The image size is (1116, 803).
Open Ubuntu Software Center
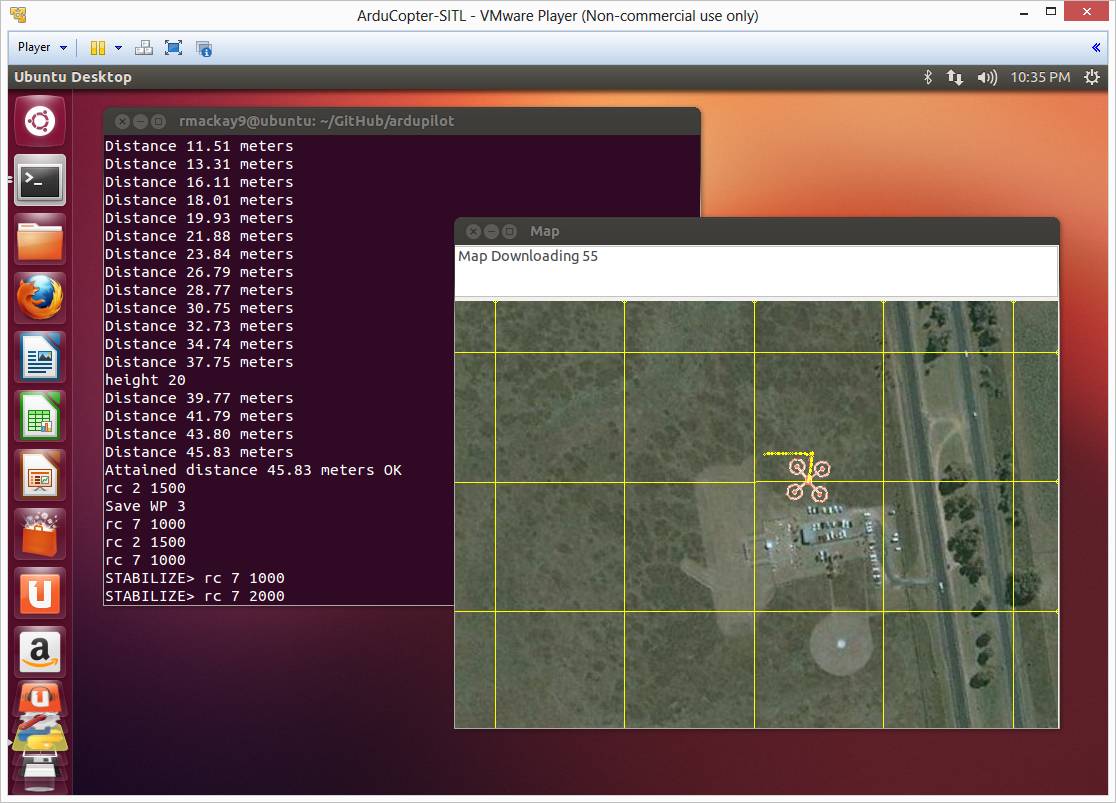click(x=40, y=534)
